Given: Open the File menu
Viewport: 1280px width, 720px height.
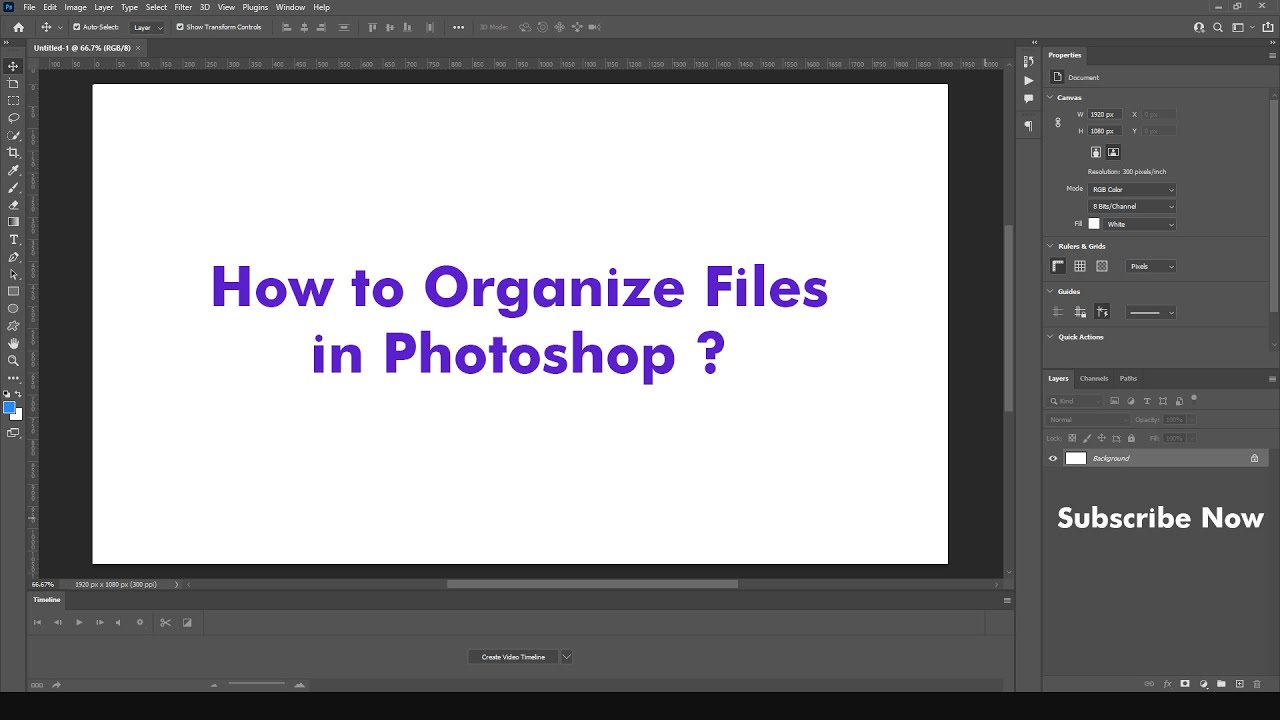Looking at the screenshot, I should coord(29,7).
